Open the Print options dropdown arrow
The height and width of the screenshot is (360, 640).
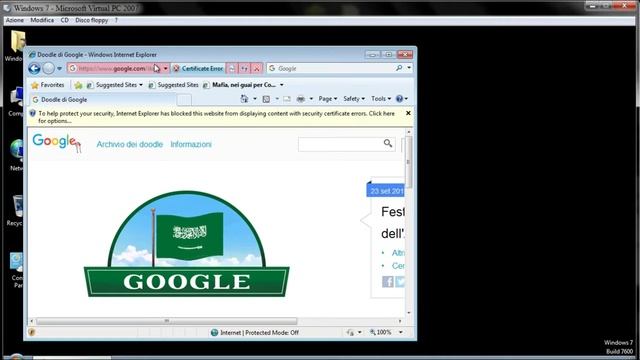coord(311,99)
